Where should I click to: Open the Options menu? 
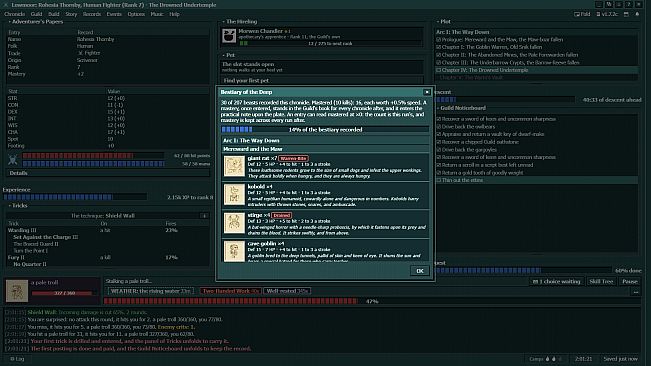[x=136, y=14]
